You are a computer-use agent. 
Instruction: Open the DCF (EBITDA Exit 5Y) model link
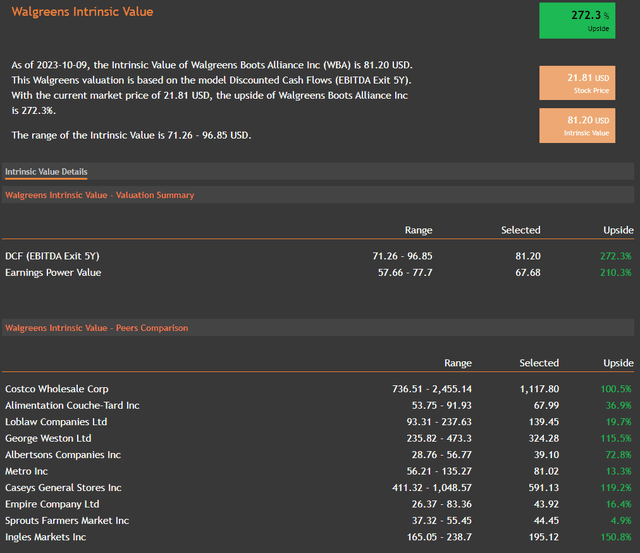tap(52, 257)
